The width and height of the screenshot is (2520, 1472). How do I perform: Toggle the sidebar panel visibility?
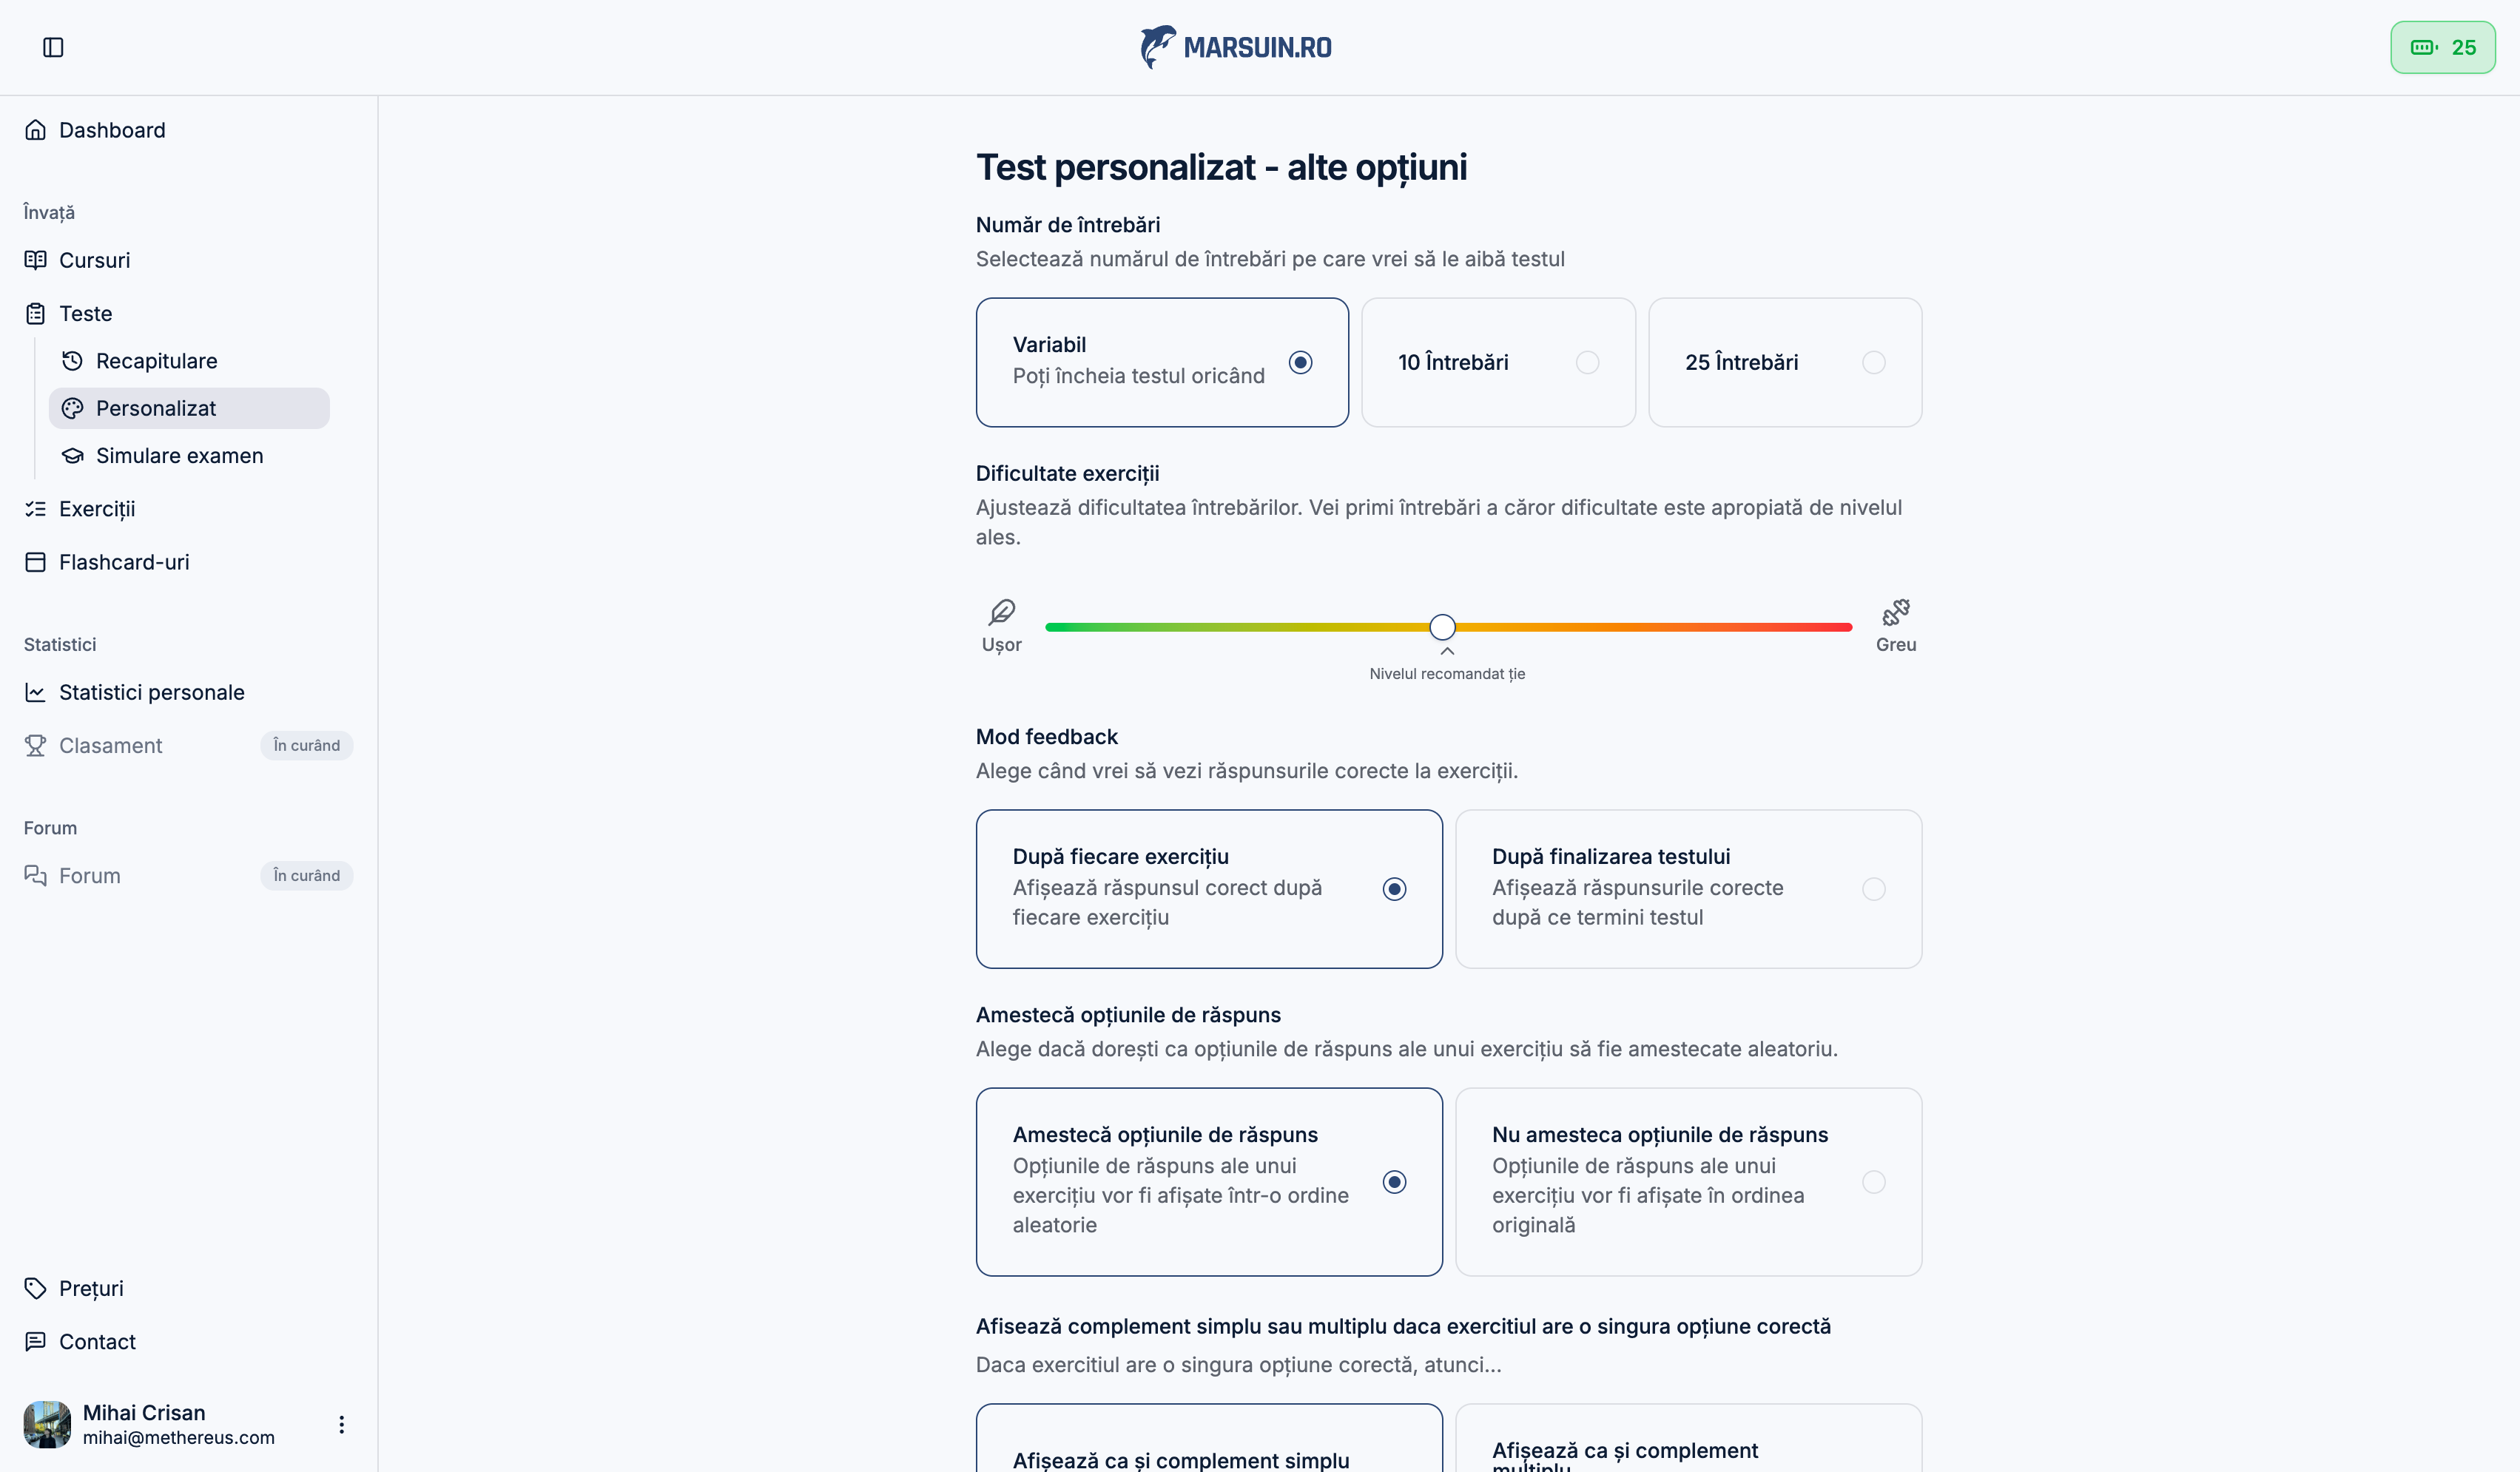(53, 47)
